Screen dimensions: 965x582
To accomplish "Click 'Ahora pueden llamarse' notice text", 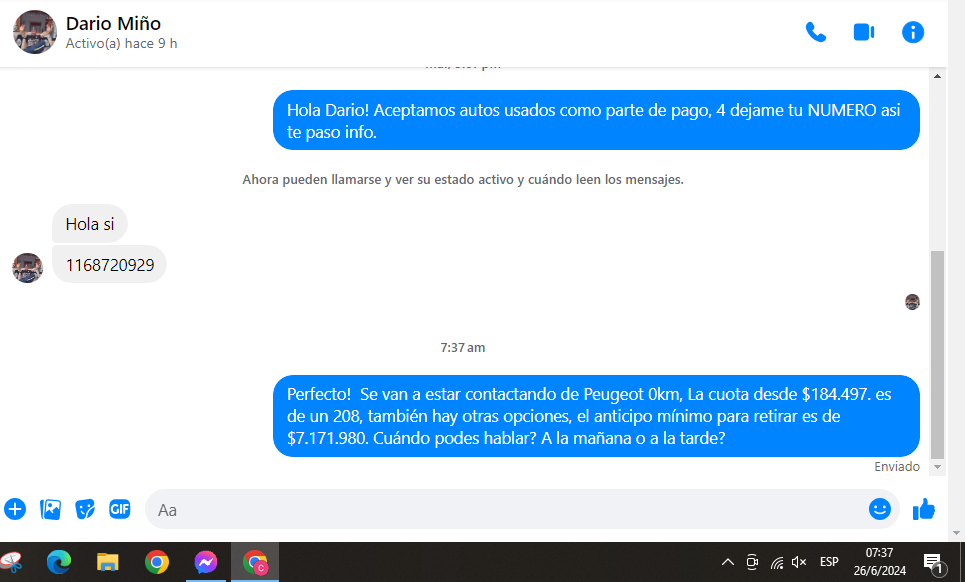I will point(463,180).
